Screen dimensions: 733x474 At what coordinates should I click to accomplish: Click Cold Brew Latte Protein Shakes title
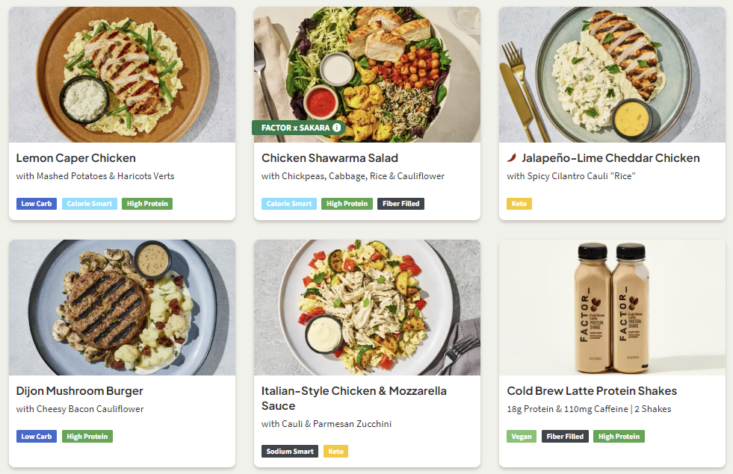591,391
